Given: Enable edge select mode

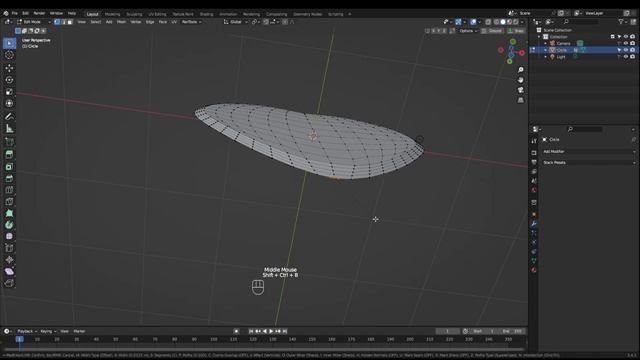Looking at the screenshot, I should click(x=64, y=22).
